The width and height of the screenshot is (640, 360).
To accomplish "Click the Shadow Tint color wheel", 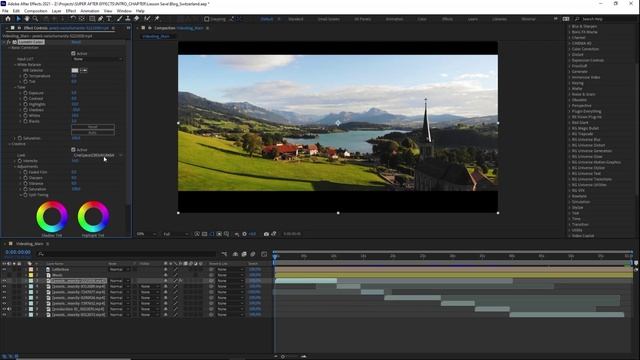I will pyautogui.click(x=52, y=217).
